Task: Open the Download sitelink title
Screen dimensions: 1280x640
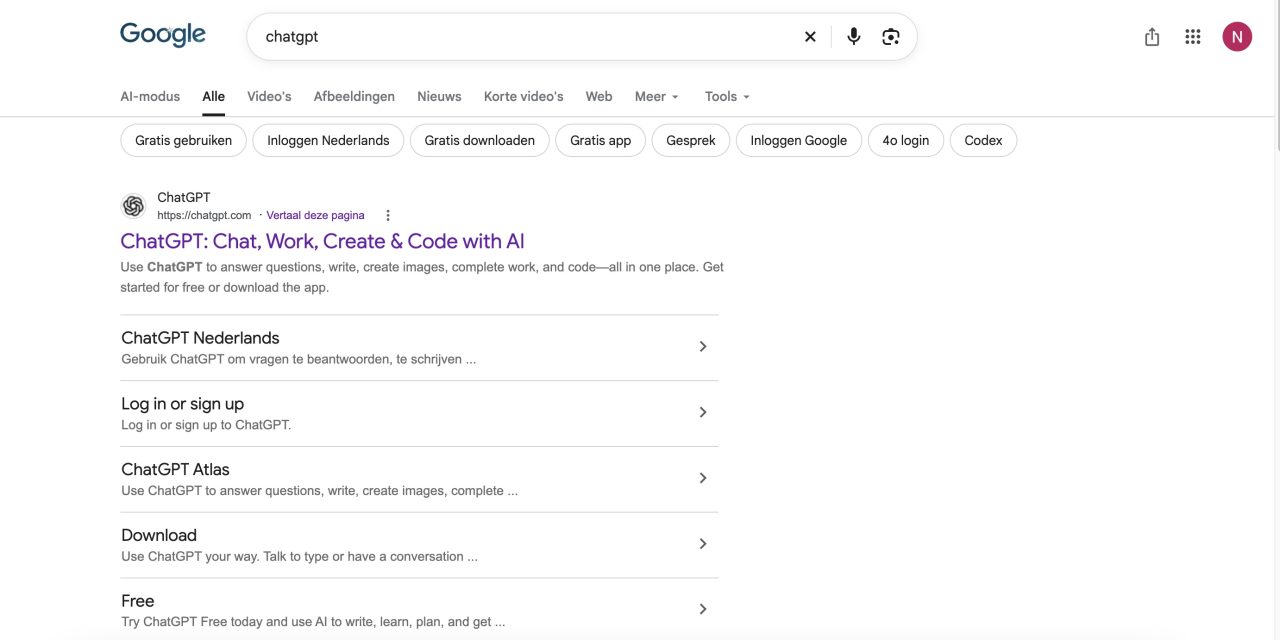Action: tap(159, 535)
